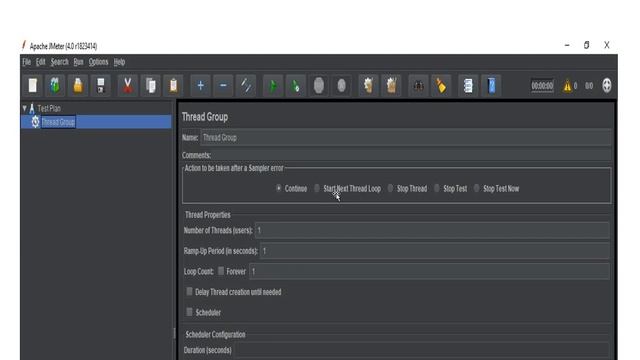Select the Stop Test radio option
Viewport: 640px width, 360px height.
point(437,188)
